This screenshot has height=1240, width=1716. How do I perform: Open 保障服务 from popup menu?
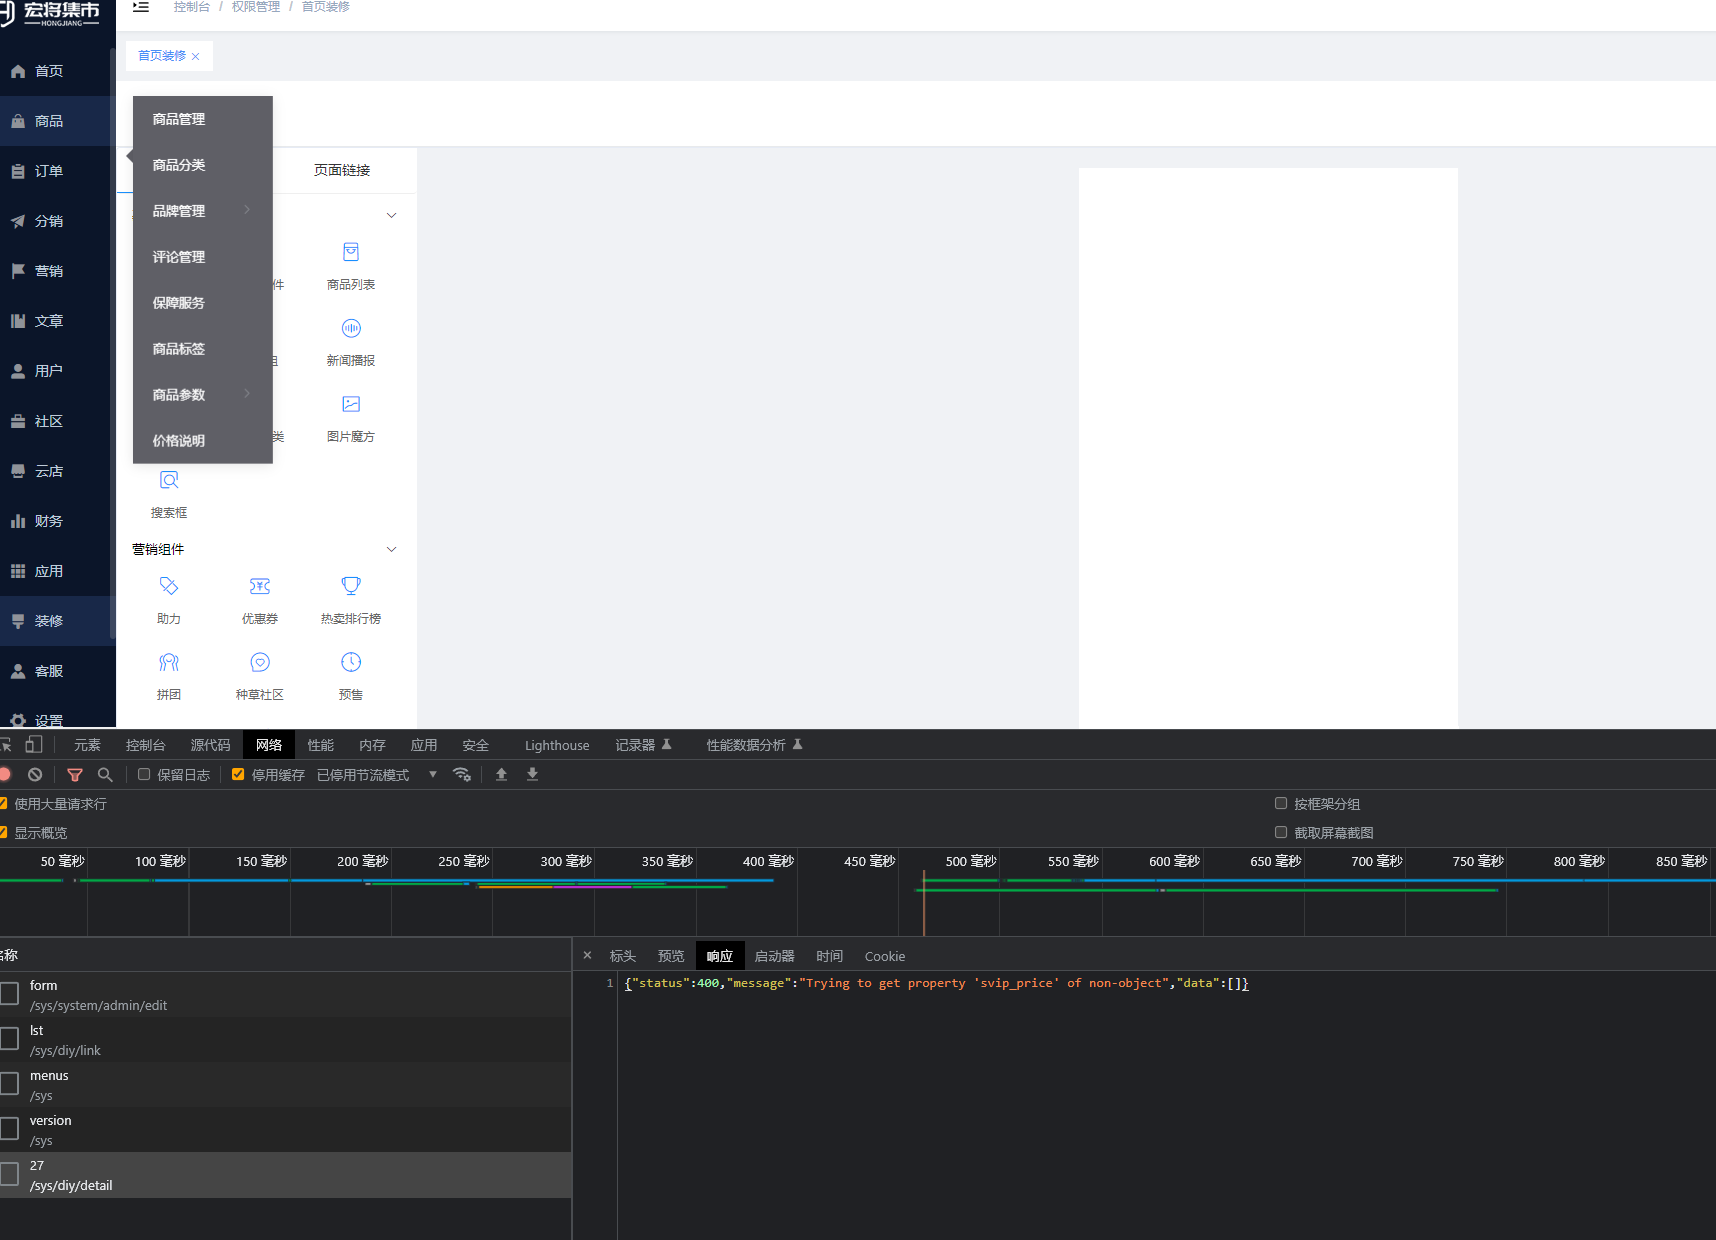click(x=202, y=303)
